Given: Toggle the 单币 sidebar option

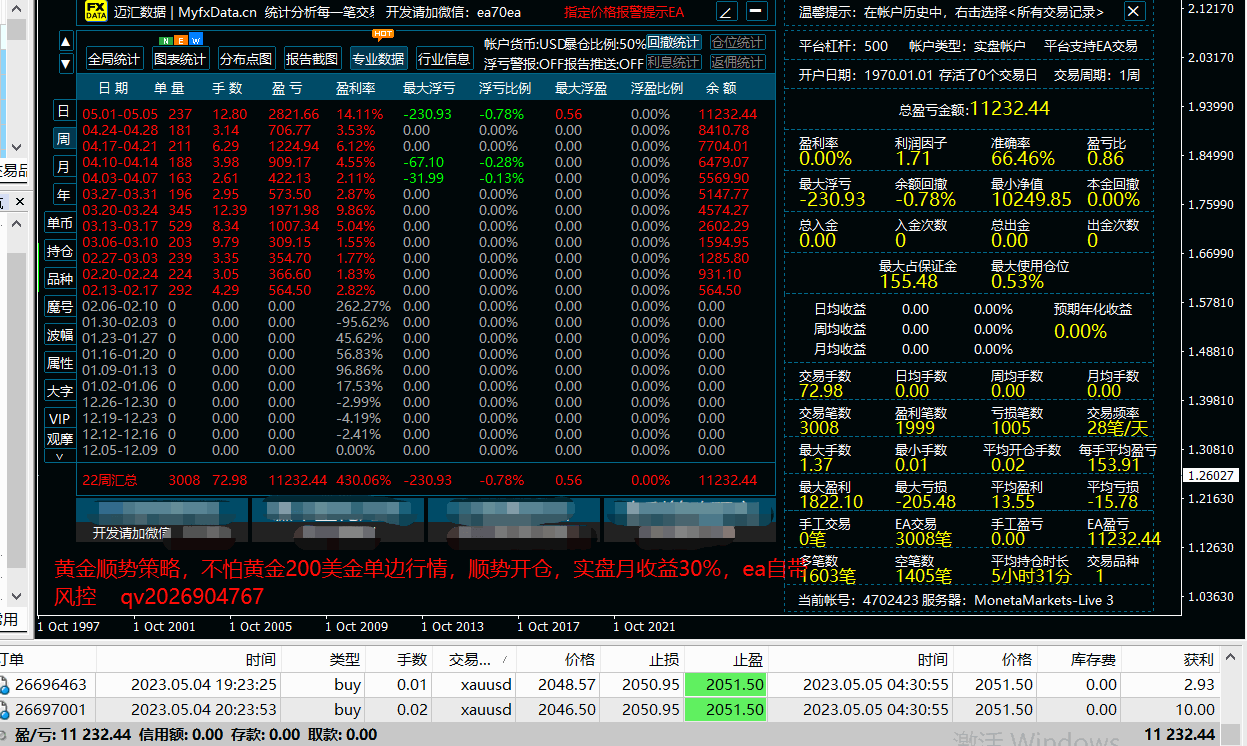Looking at the screenshot, I should 60,223.
